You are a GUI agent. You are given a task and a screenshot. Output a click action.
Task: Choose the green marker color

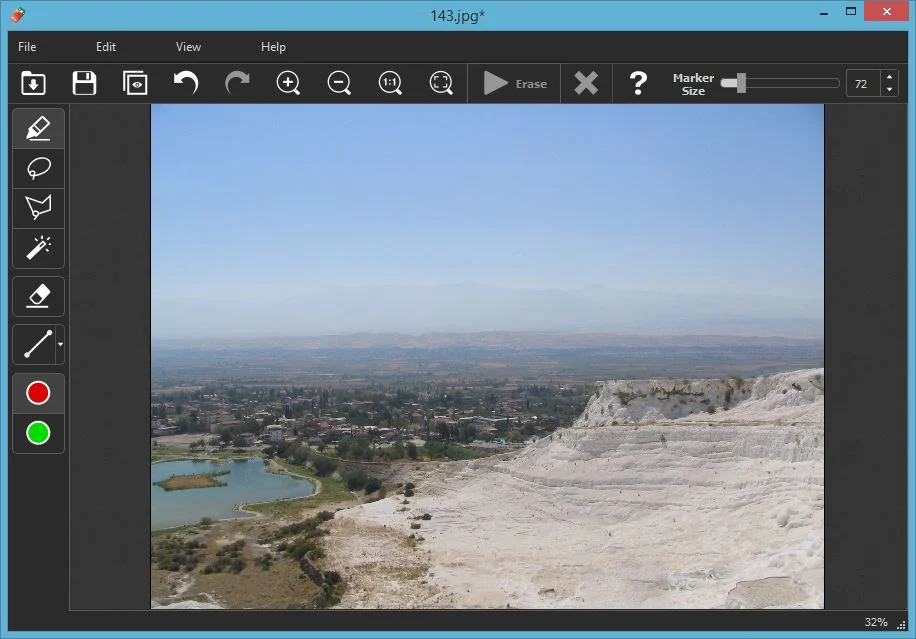click(38, 433)
